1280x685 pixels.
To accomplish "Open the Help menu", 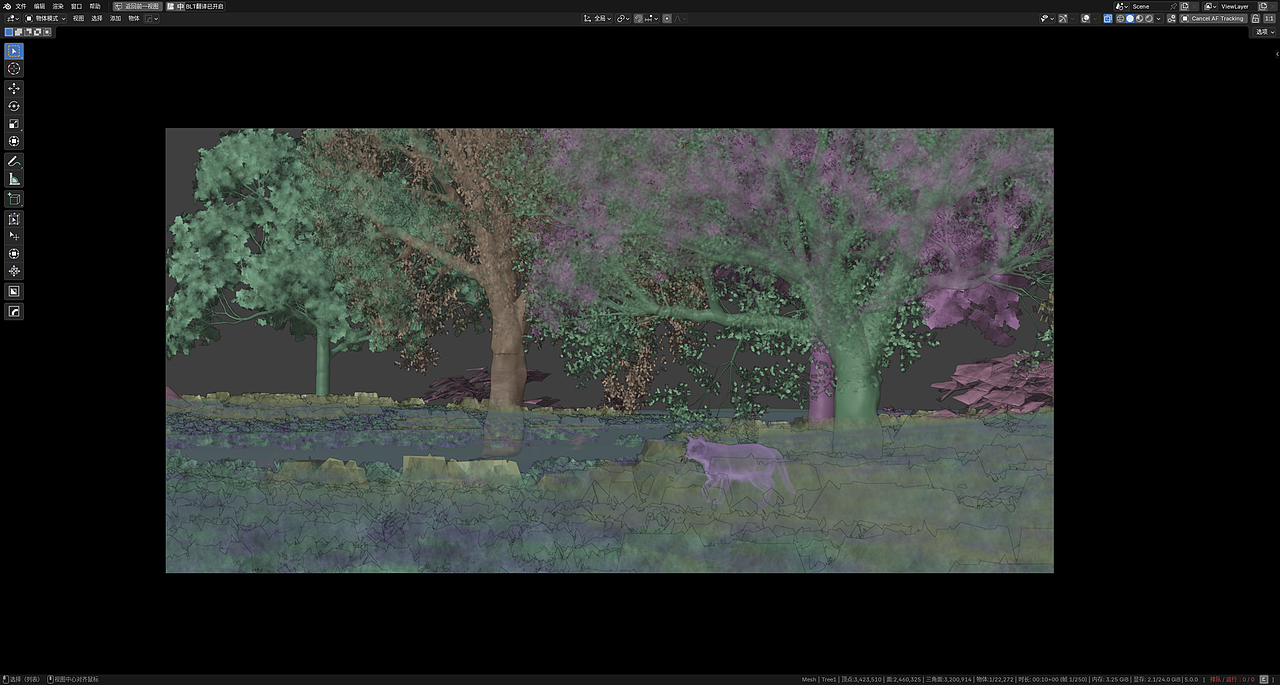I will tap(95, 6).
